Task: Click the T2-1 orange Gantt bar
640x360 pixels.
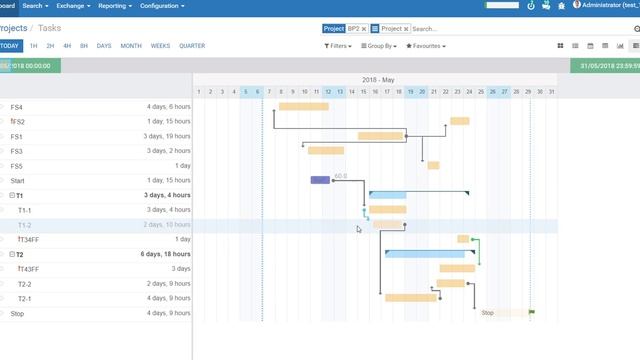Action: [x=411, y=298]
